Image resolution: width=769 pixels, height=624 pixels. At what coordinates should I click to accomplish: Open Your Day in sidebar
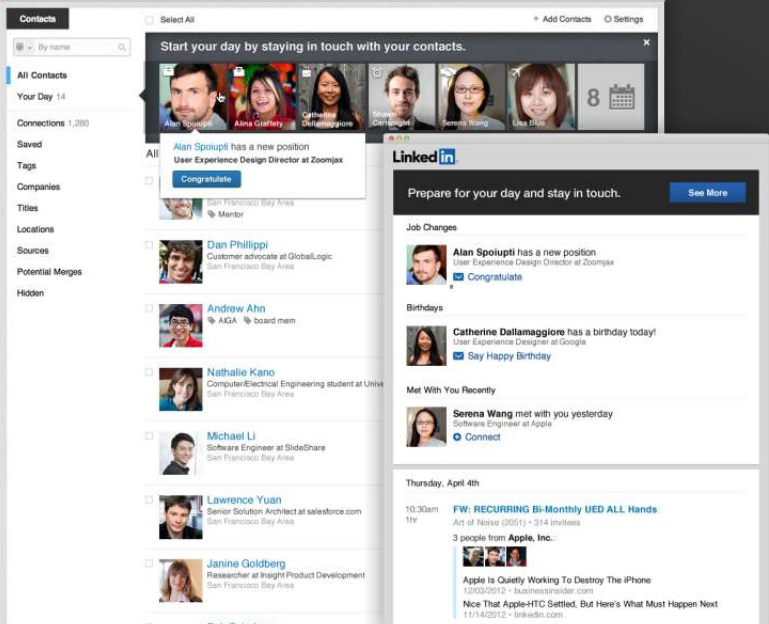(x=35, y=97)
